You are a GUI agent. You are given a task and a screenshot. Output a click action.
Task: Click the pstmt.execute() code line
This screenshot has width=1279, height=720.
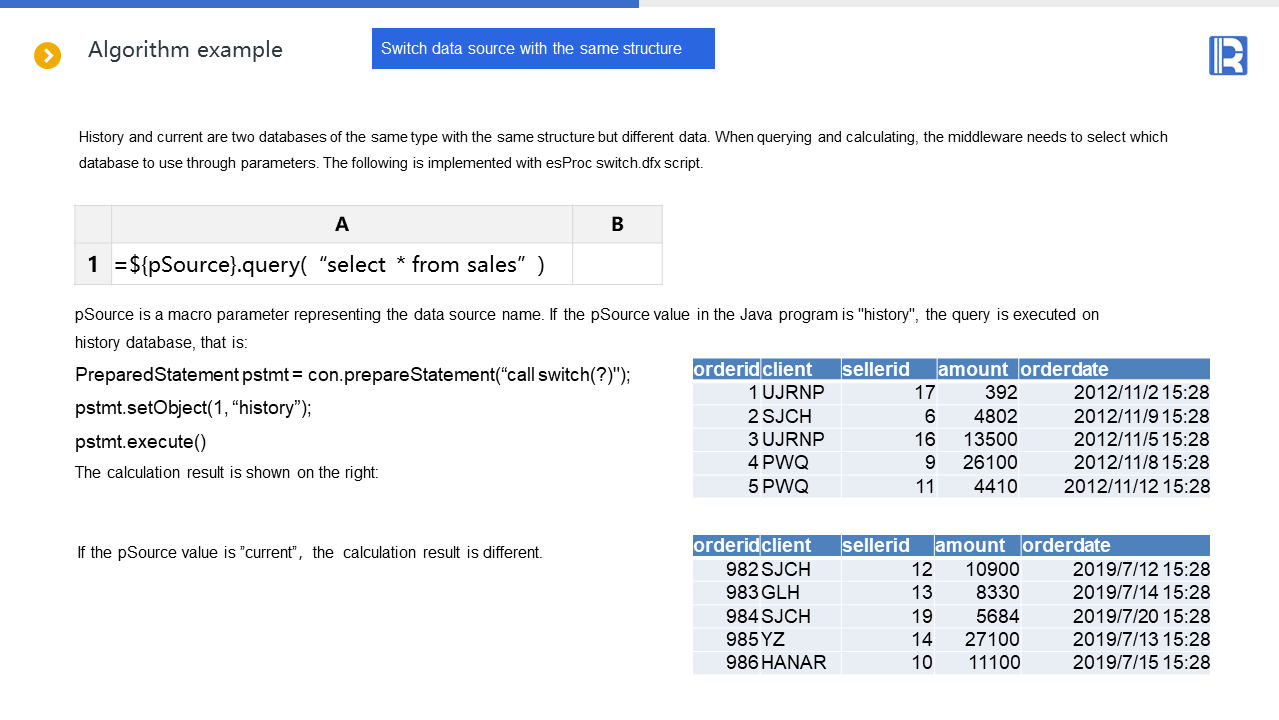pos(141,442)
